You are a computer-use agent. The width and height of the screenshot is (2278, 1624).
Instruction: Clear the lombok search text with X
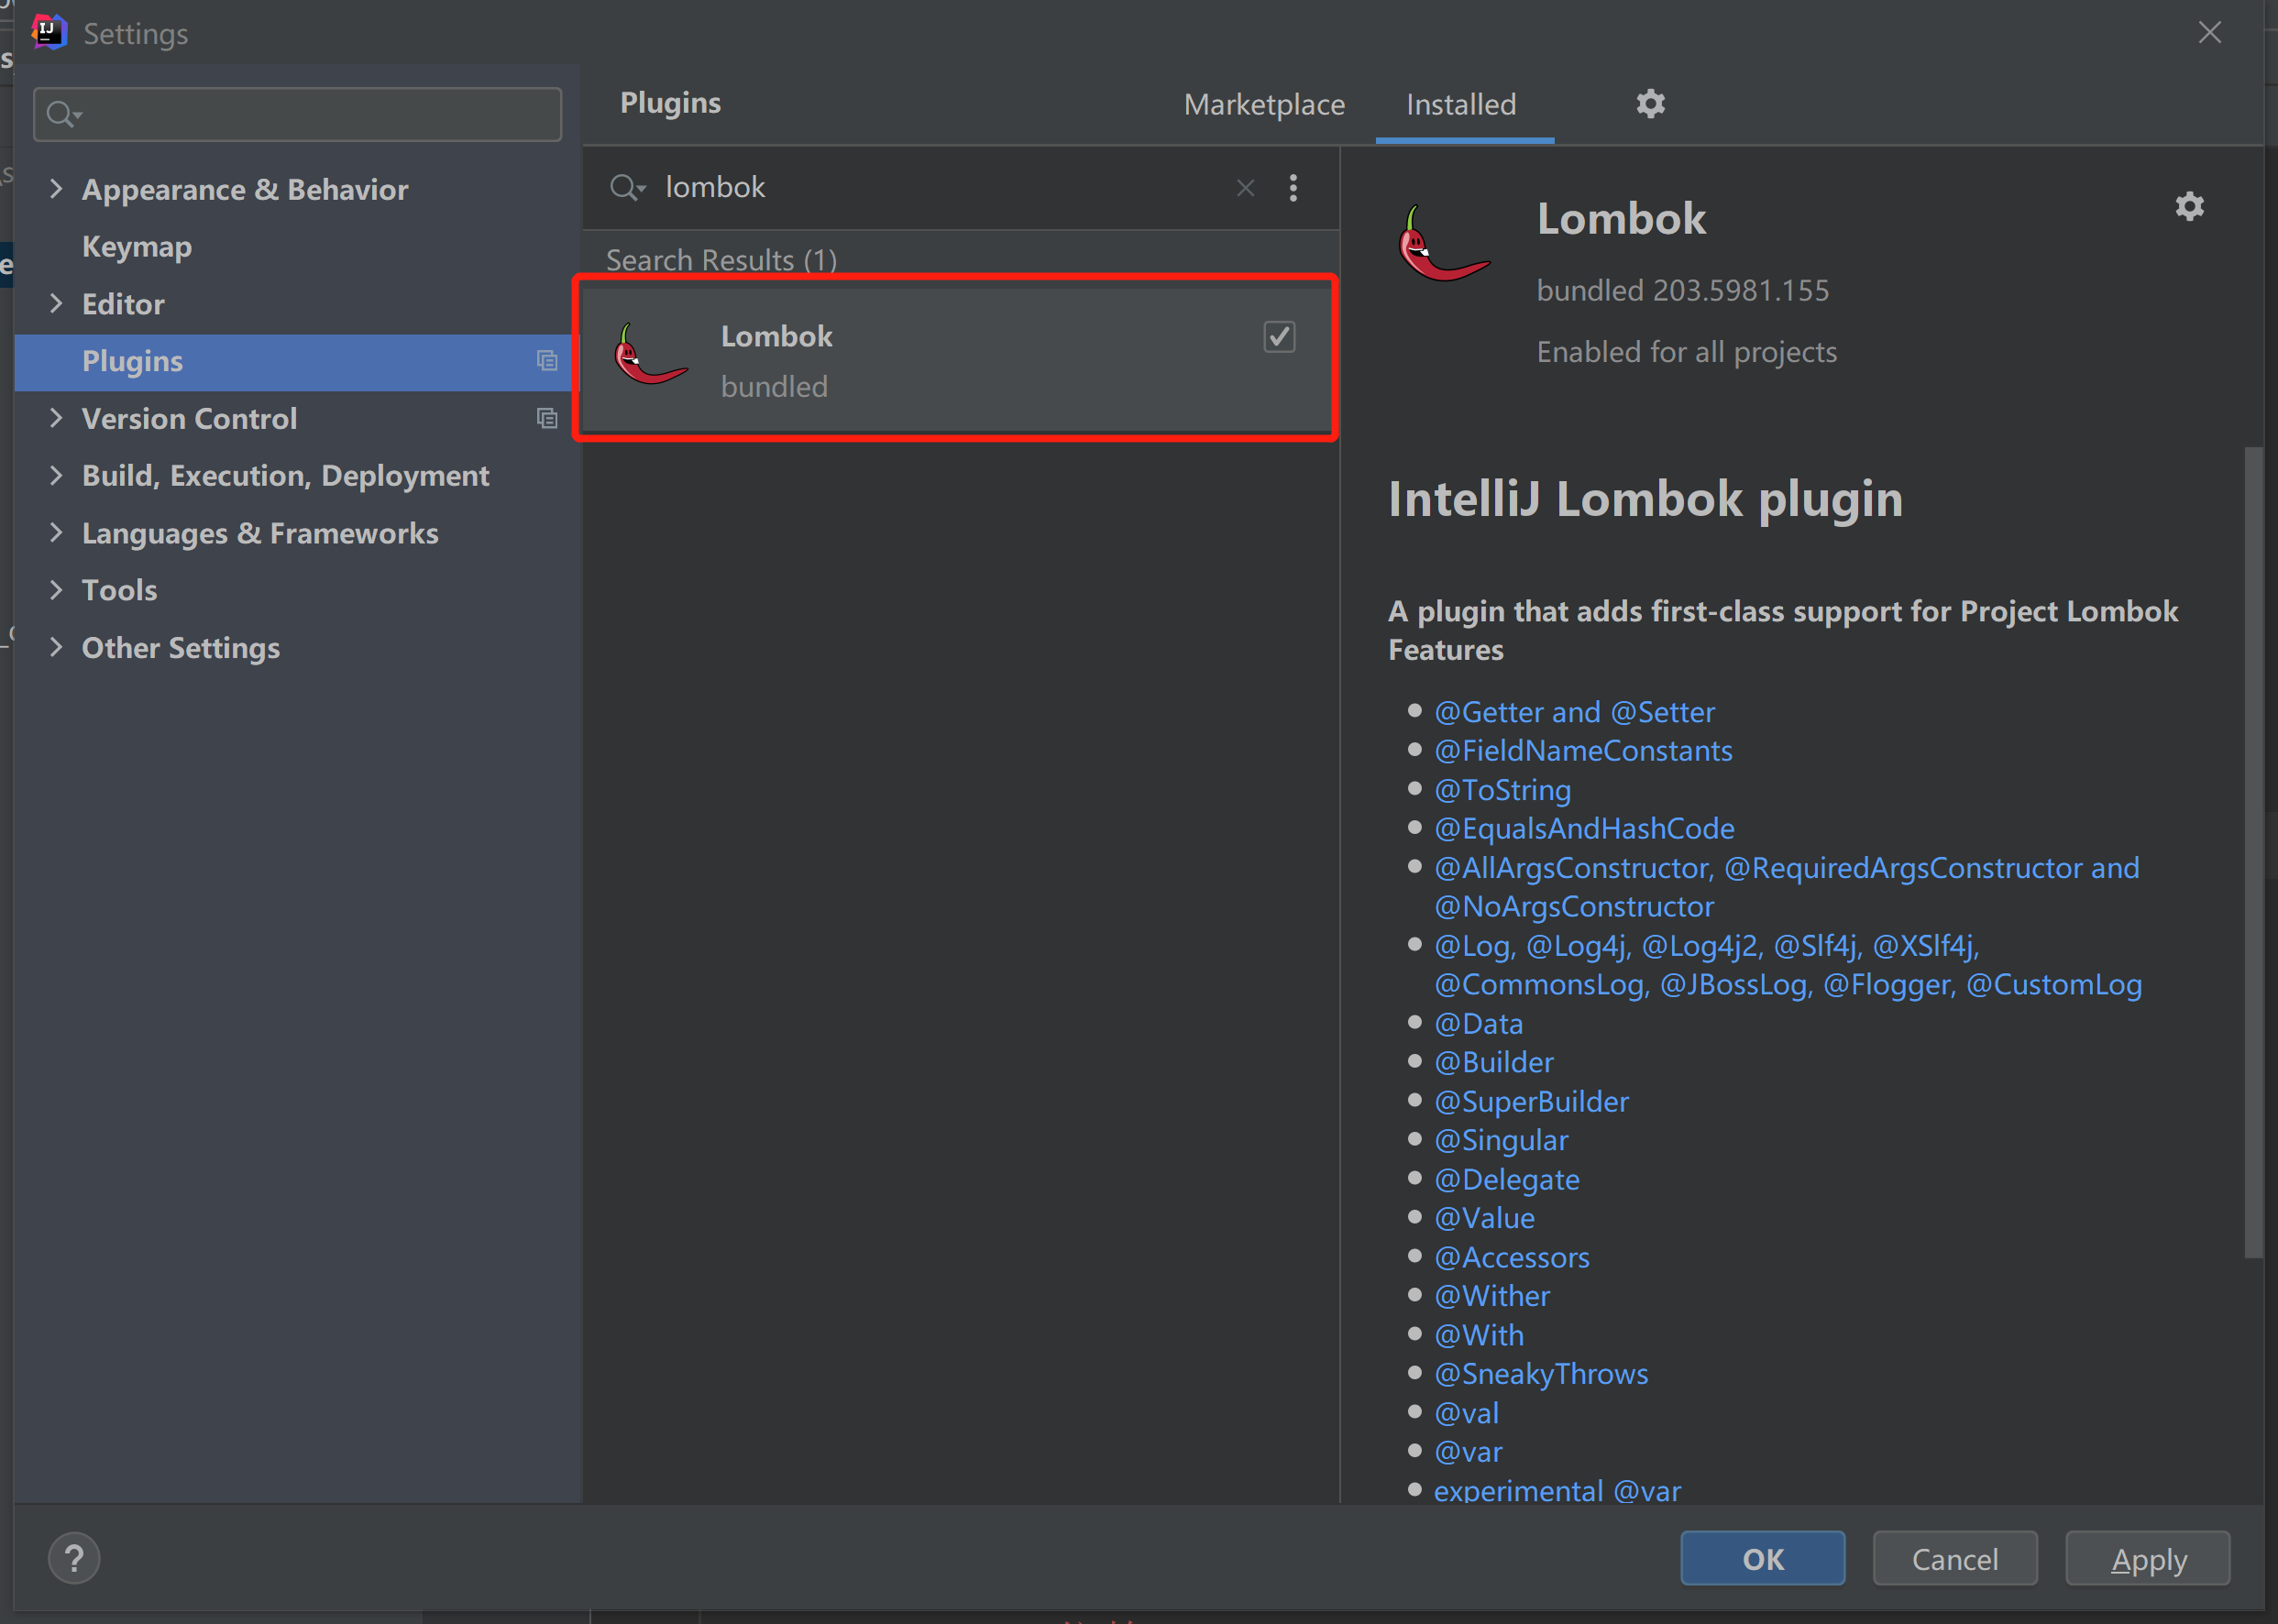[1245, 188]
